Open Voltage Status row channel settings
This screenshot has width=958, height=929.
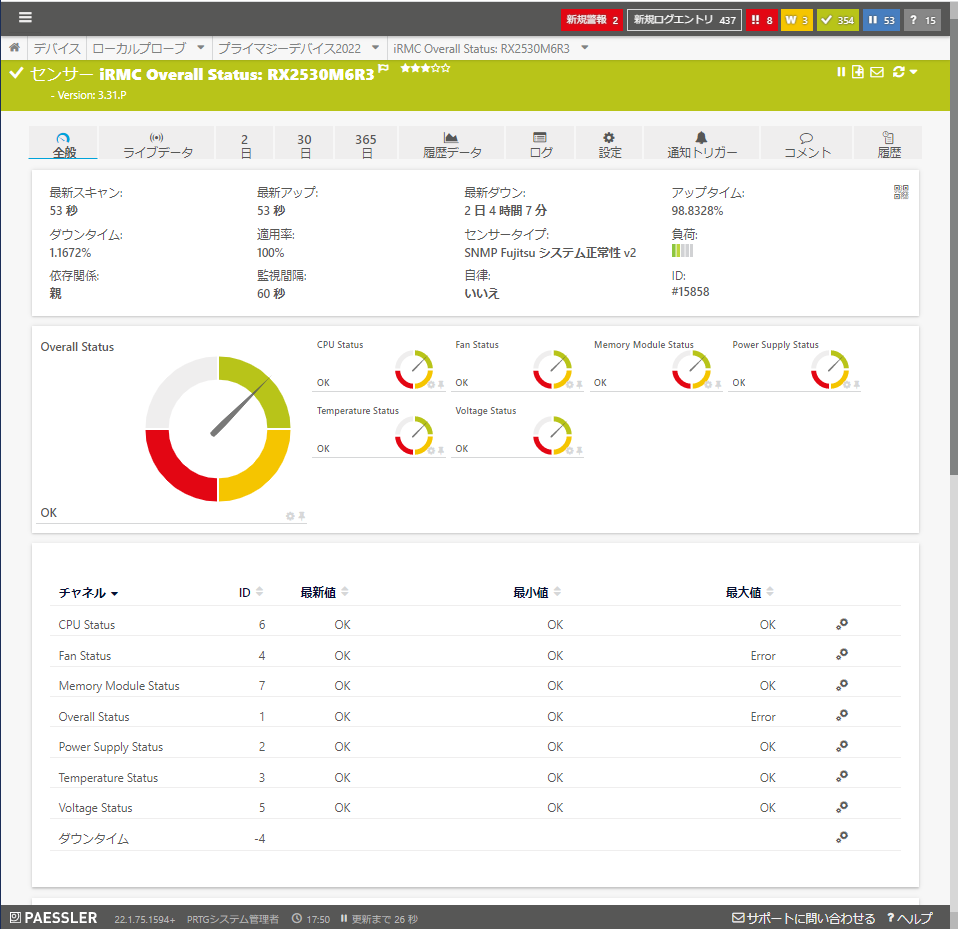pos(841,807)
